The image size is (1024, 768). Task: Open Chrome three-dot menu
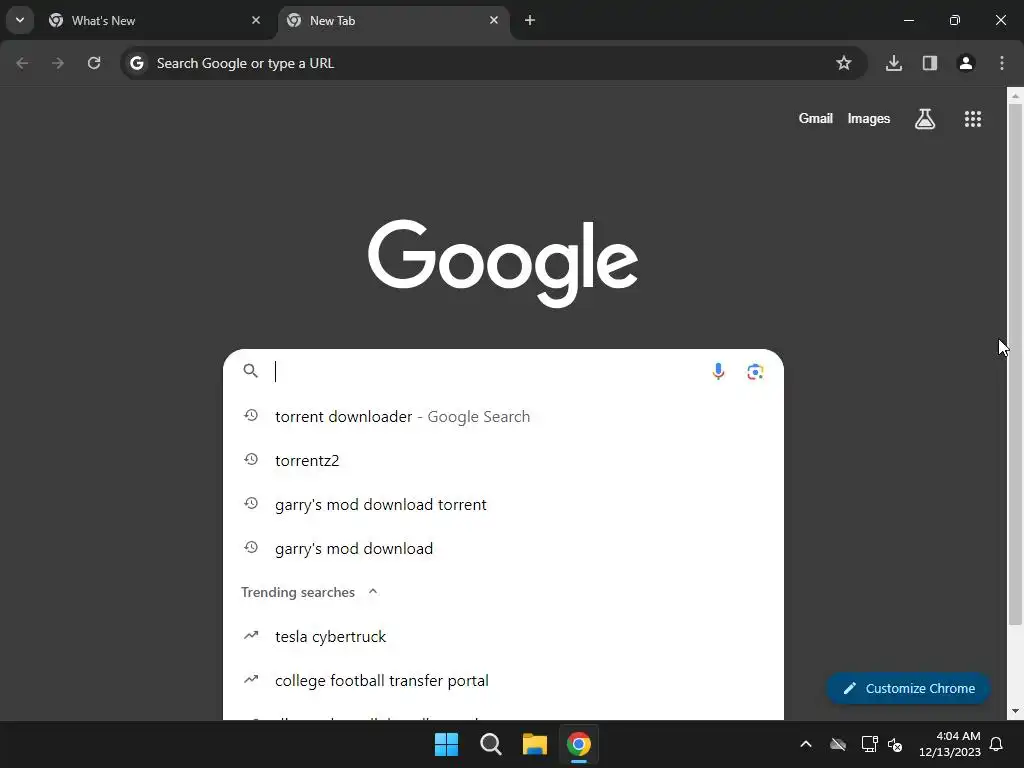[1002, 63]
